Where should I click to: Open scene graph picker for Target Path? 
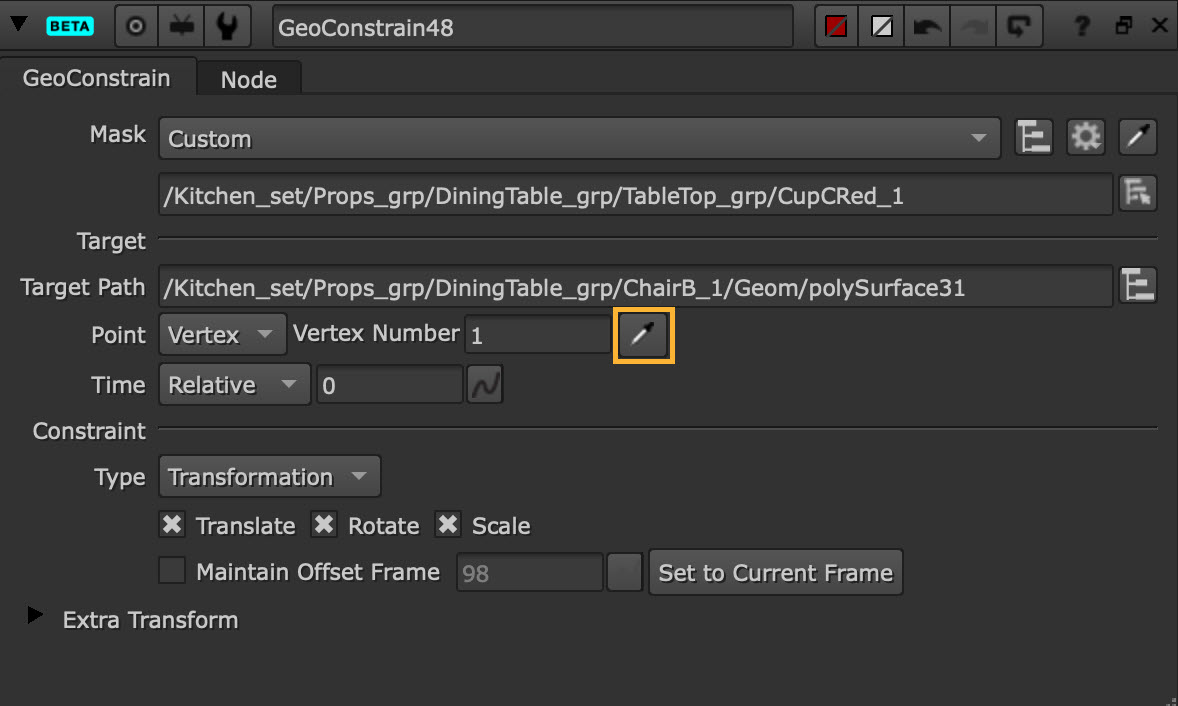1138,287
